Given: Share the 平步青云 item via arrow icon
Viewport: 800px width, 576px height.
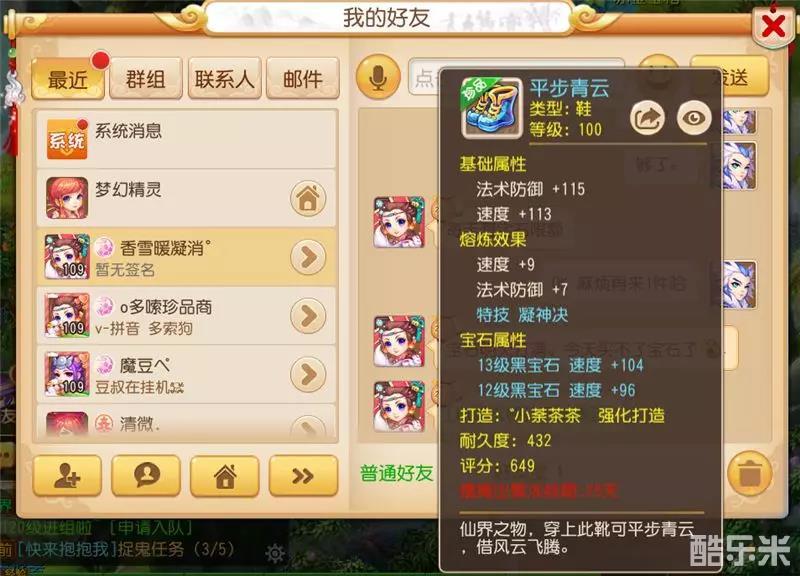Looking at the screenshot, I should pos(647,118).
